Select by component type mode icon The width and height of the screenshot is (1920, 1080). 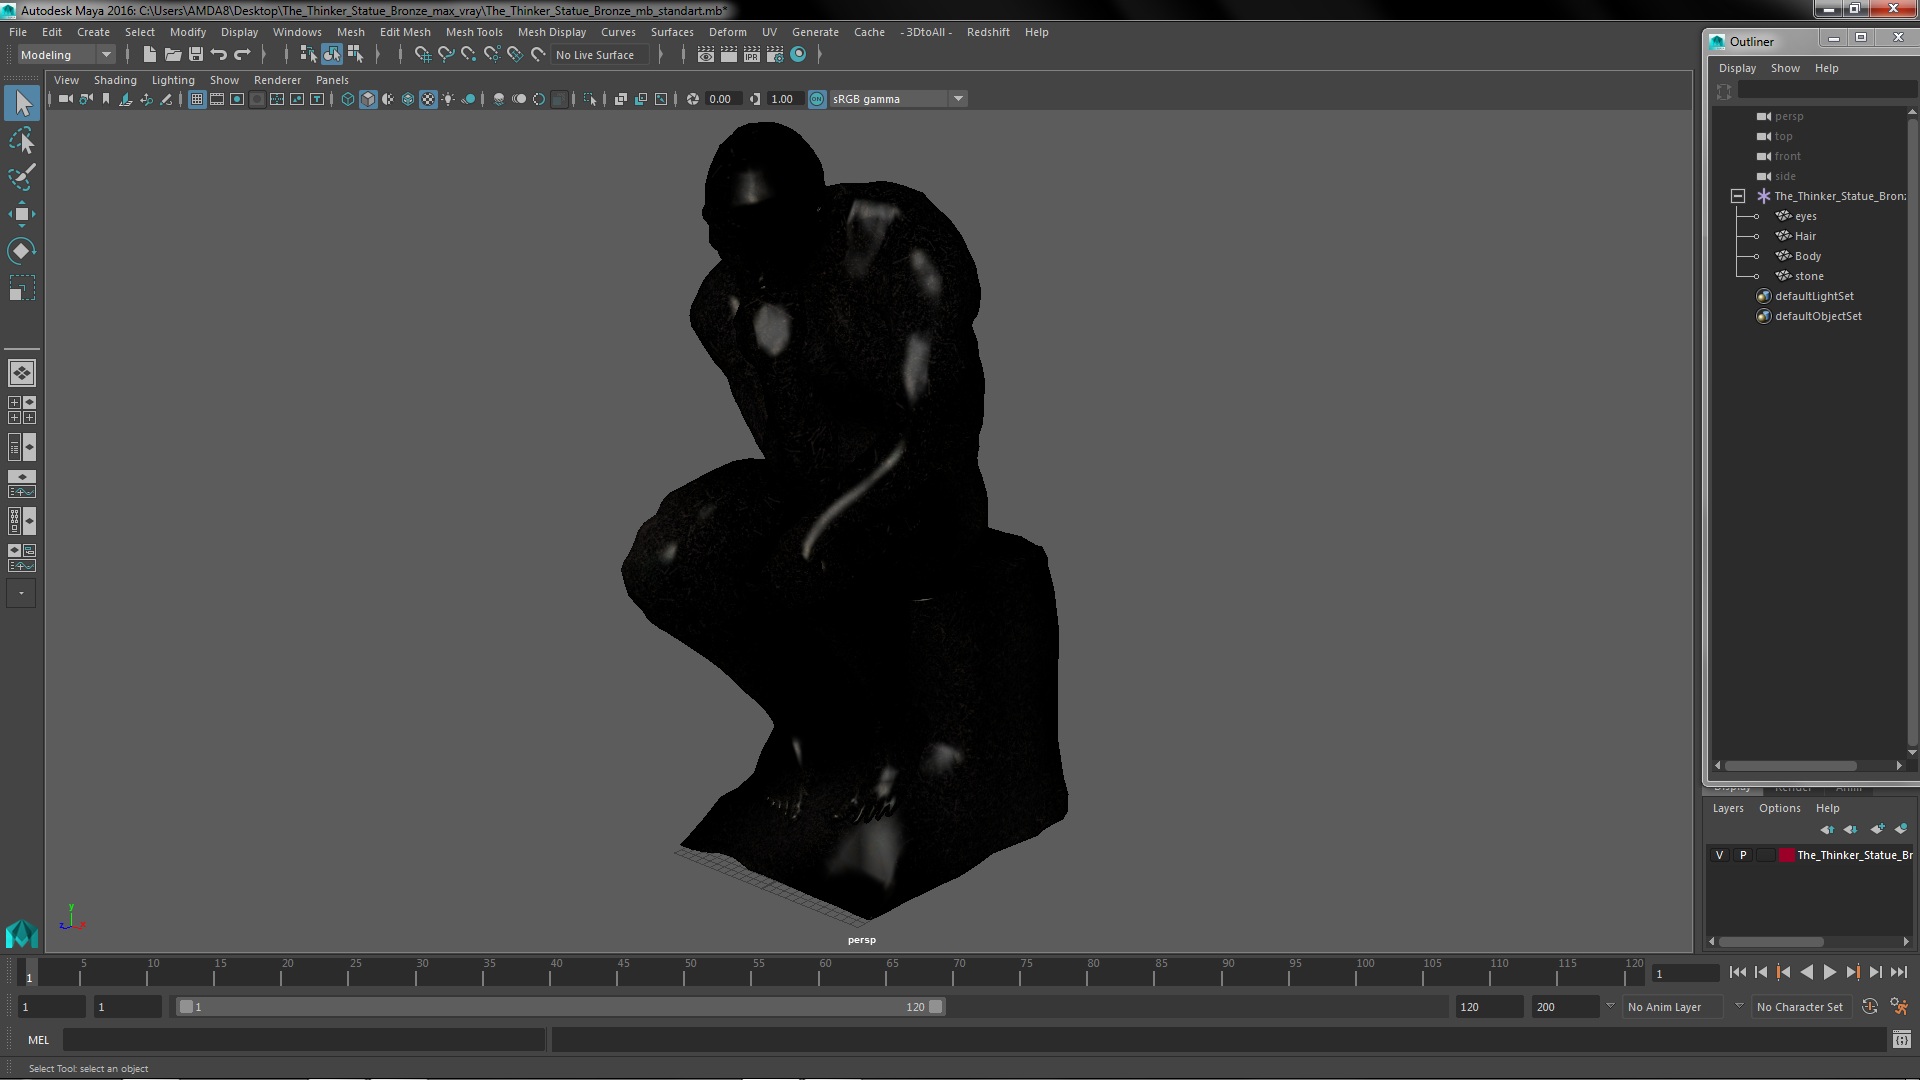pos(355,55)
